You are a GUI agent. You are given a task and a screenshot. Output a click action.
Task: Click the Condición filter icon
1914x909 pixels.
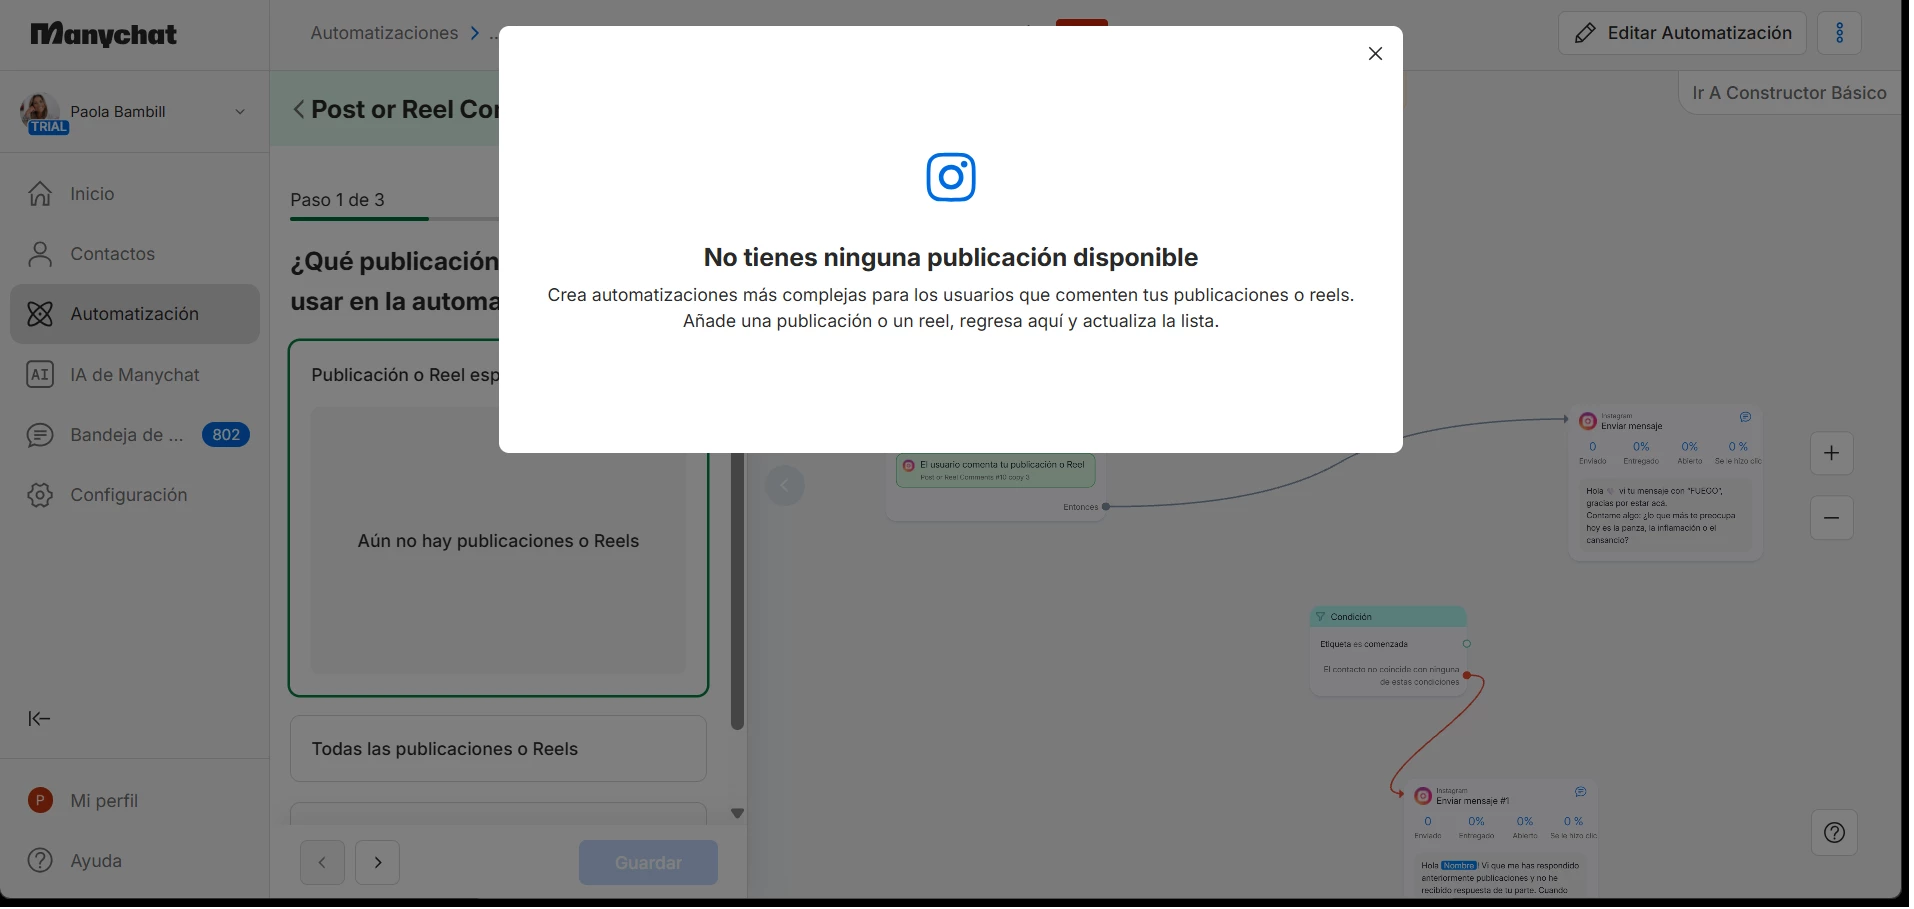[x=1320, y=617]
